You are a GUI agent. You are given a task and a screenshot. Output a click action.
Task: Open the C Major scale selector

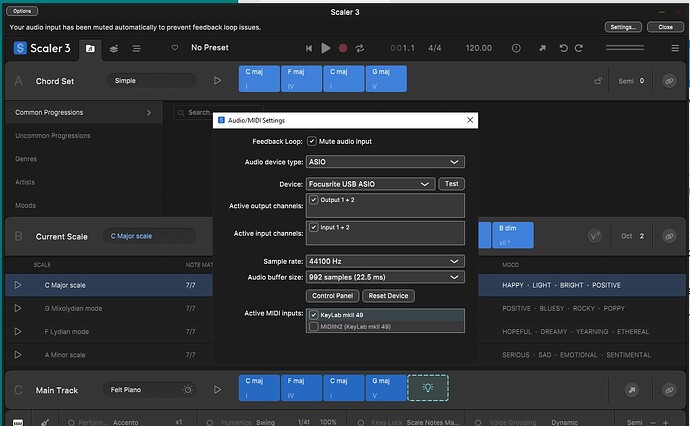tap(149, 236)
